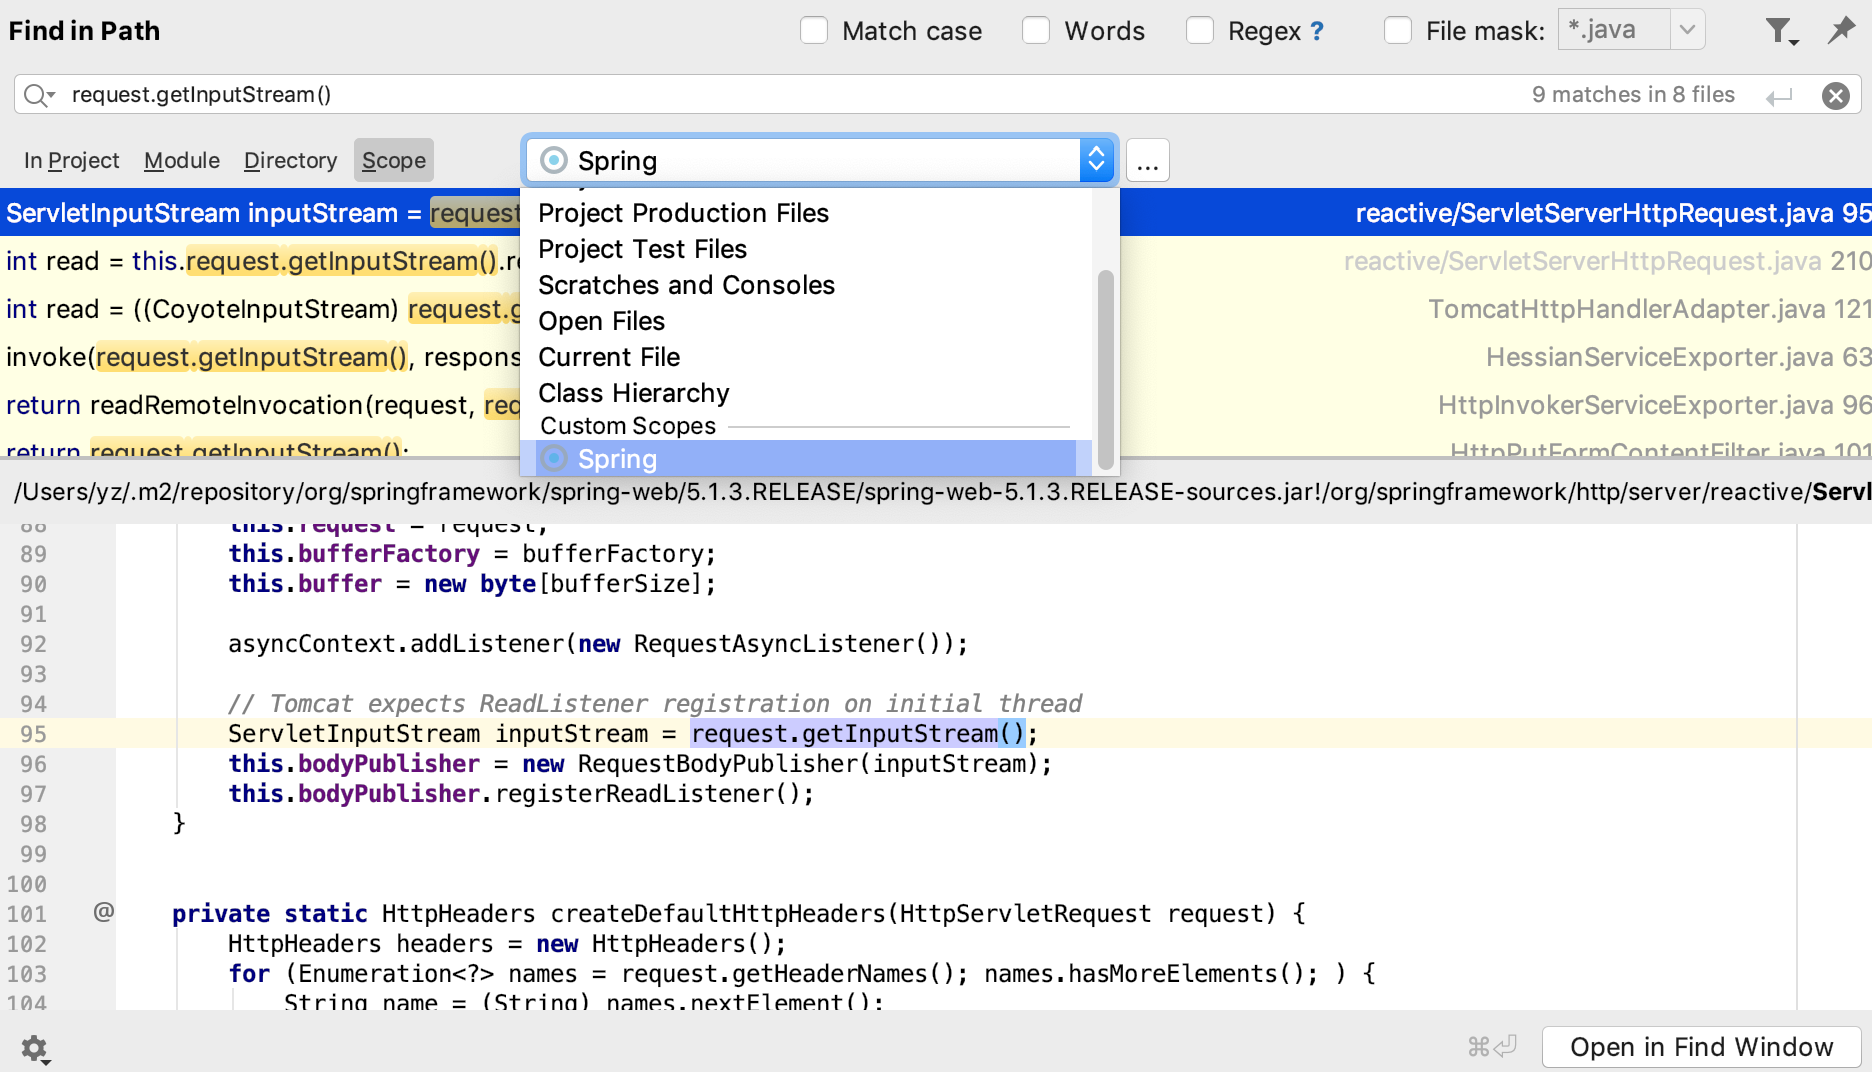Clear the search field with X icon
This screenshot has width=1872, height=1072.
[1835, 95]
